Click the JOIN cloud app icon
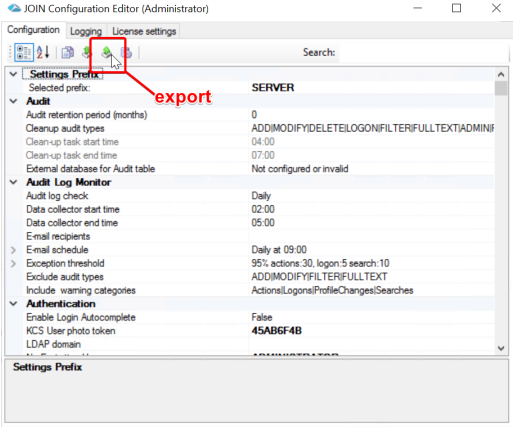 14,8
